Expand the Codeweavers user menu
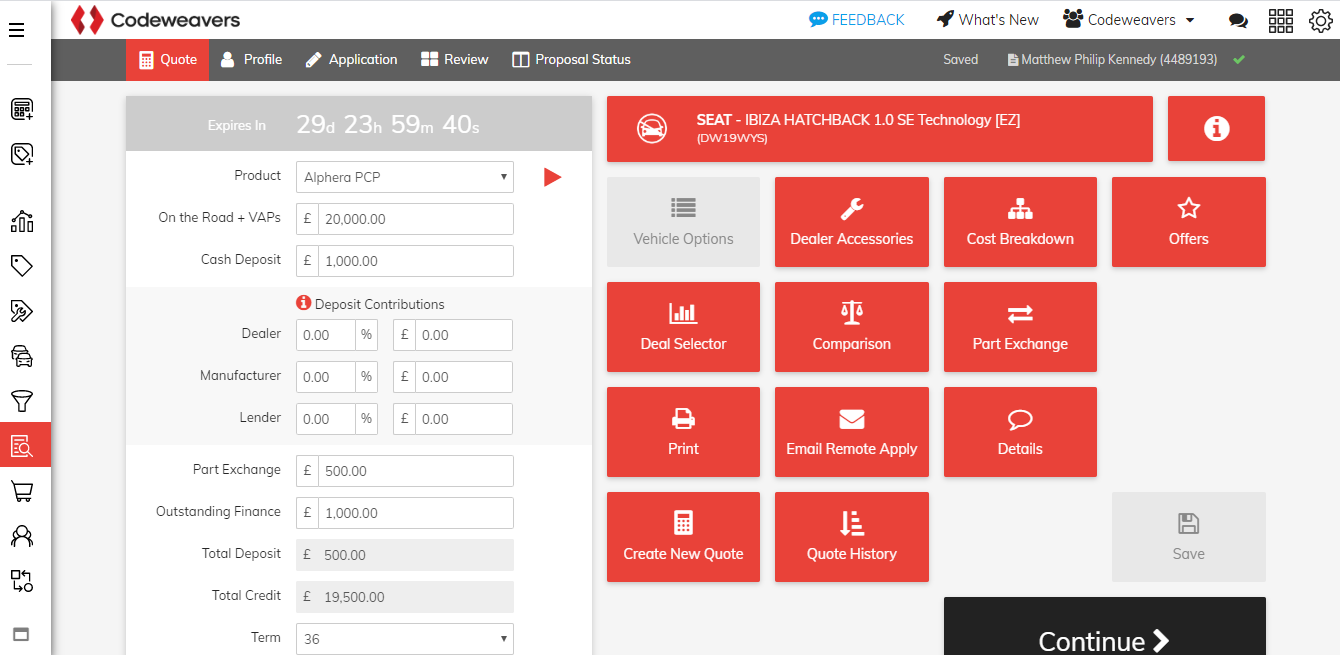 (1129, 19)
